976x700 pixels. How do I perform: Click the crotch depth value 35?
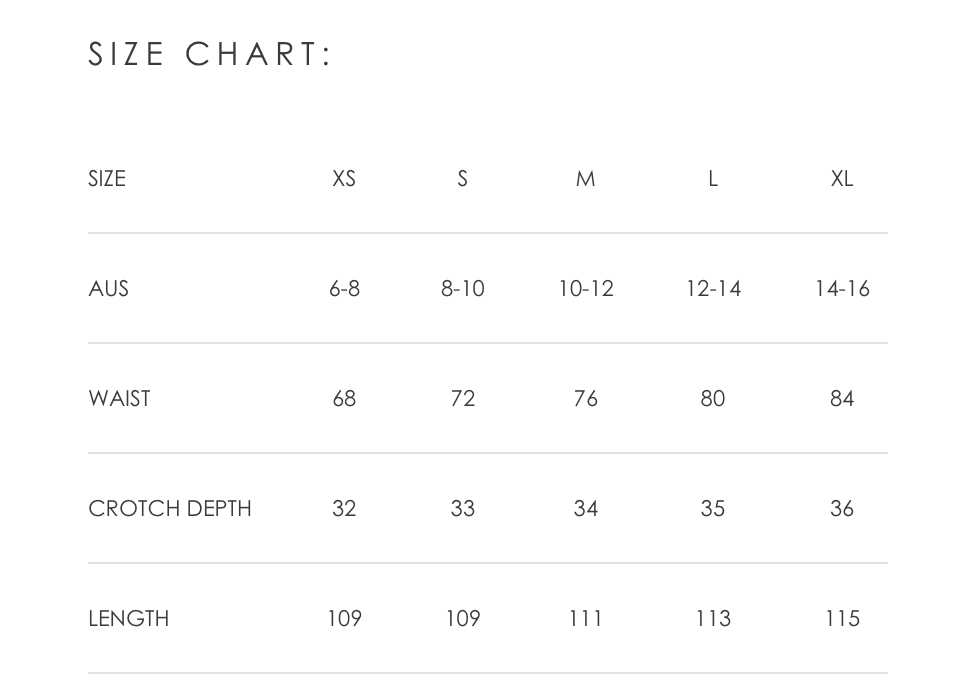713,508
